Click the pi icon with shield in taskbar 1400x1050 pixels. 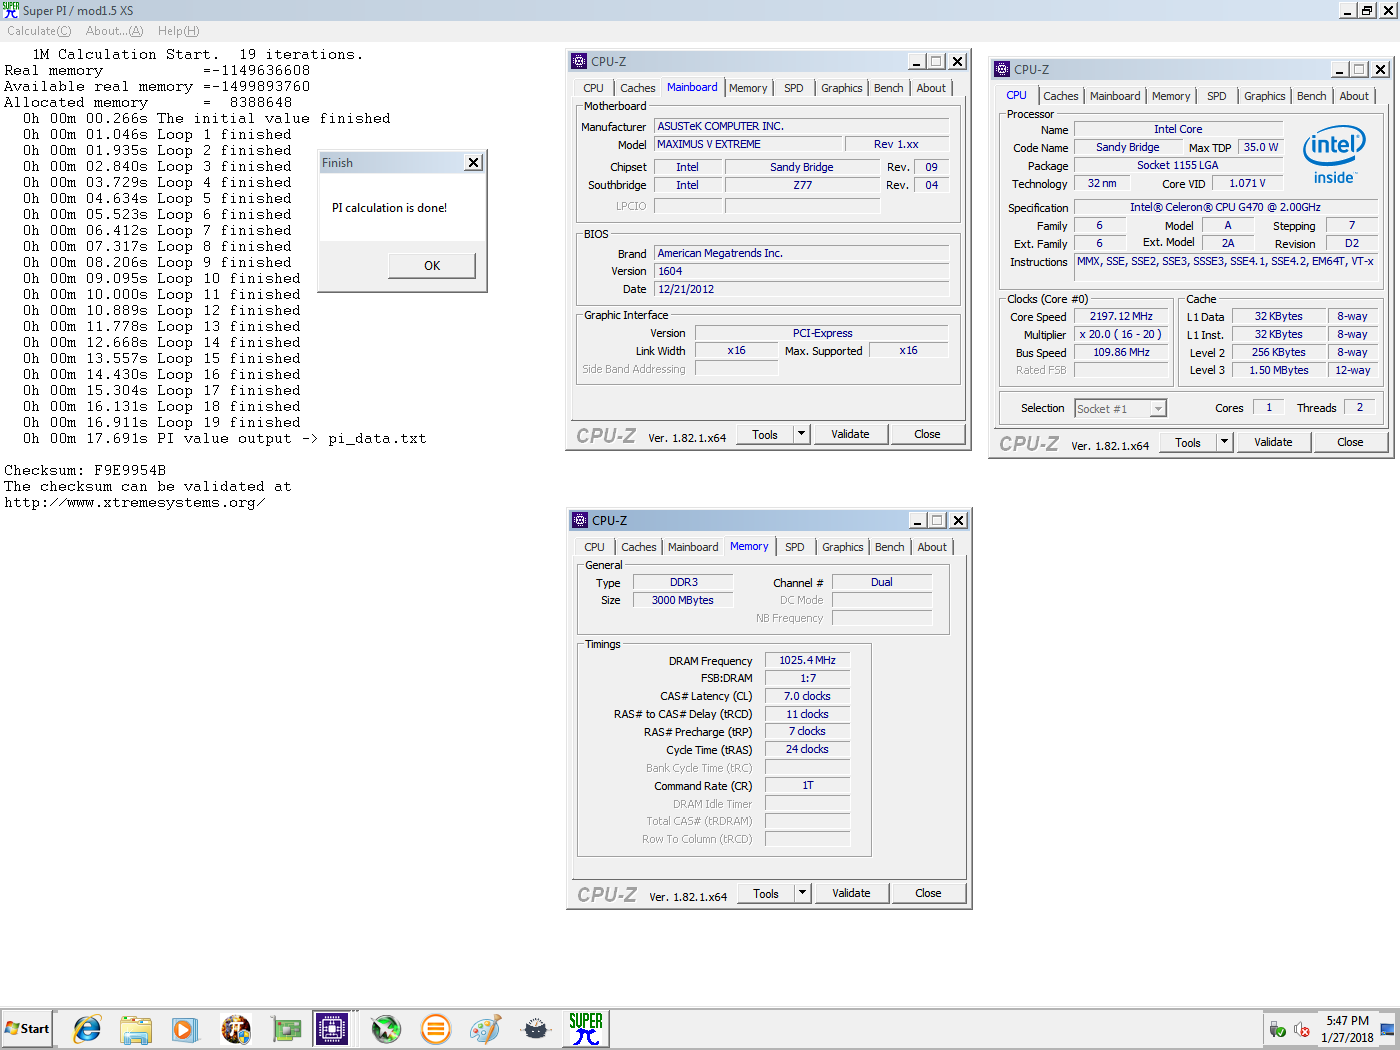236,1029
